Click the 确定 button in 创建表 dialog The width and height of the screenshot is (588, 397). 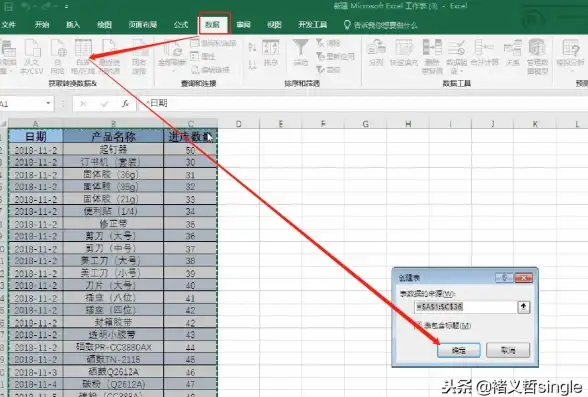(459, 351)
